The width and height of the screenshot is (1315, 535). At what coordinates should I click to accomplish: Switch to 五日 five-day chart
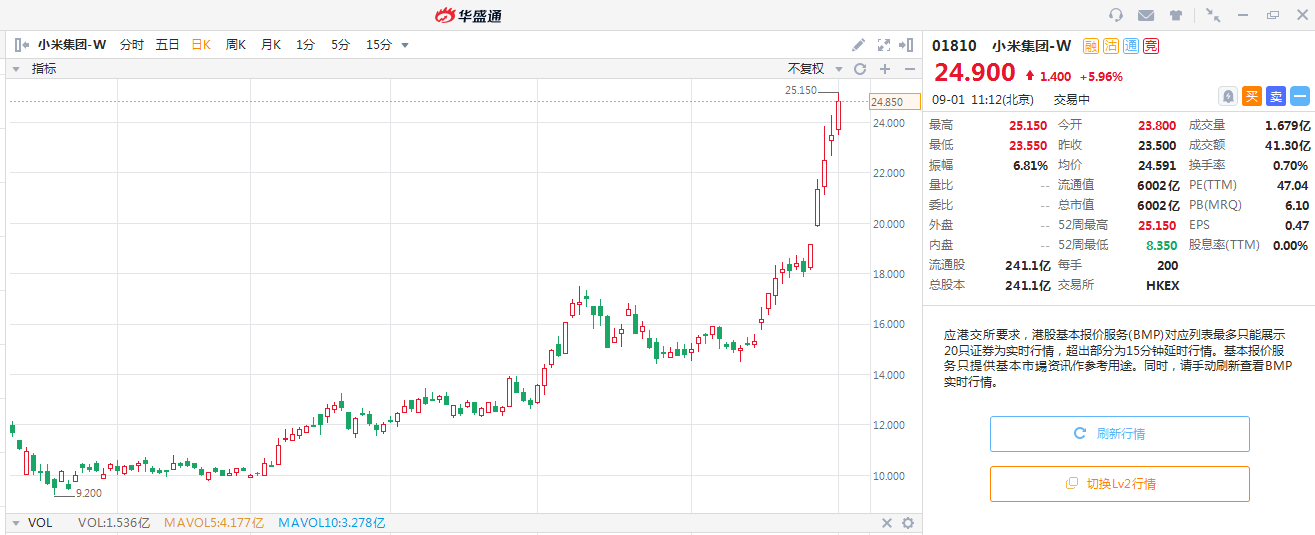(167, 44)
